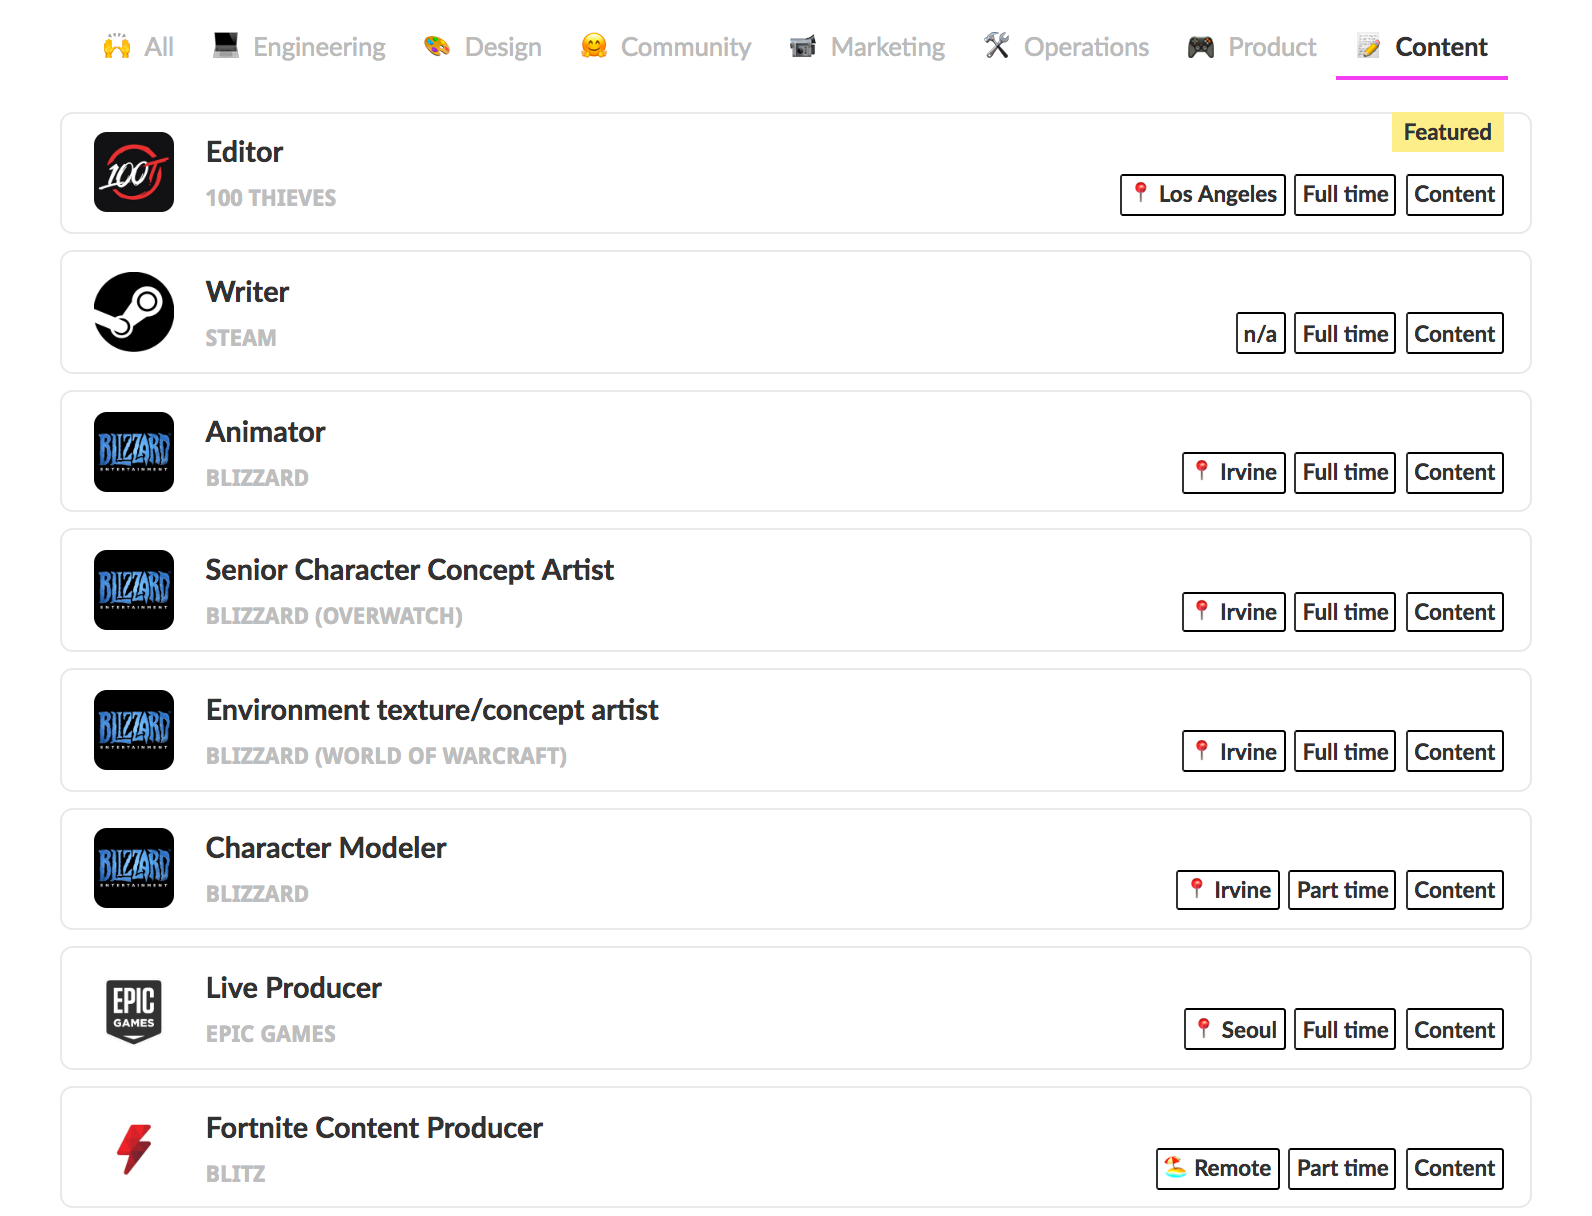Viewport: 1592px width, 1216px height.
Task: Switch to the Engineering tab
Action: pyautogui.click(x=299, y=47)
